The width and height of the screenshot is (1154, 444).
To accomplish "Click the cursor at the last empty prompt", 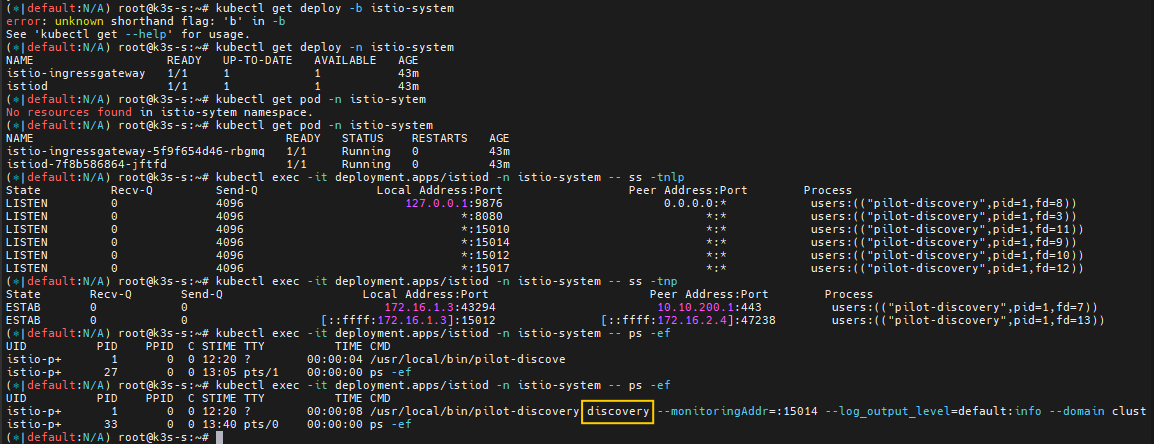I will pos(219,437).
